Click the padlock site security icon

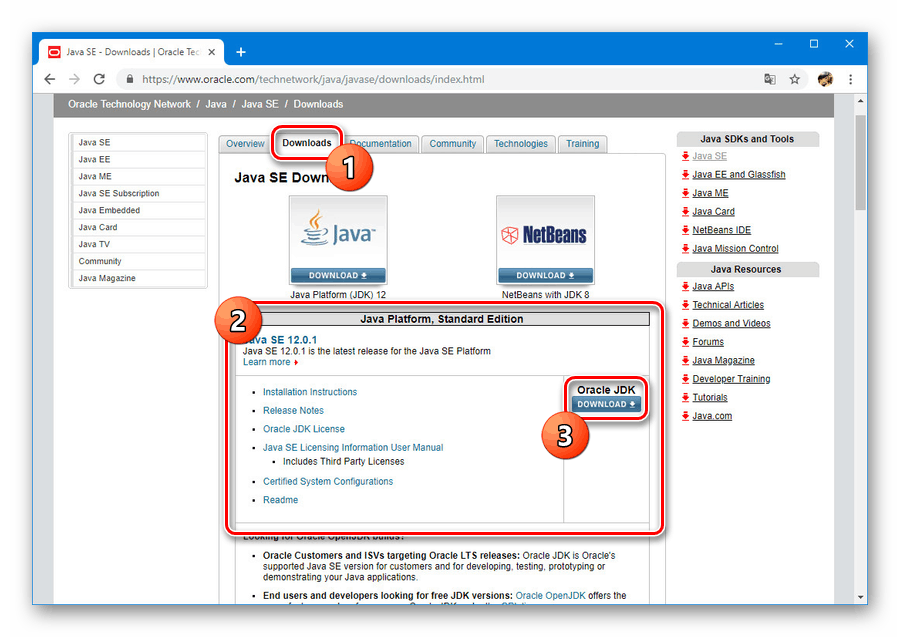(x=130, y=79)
